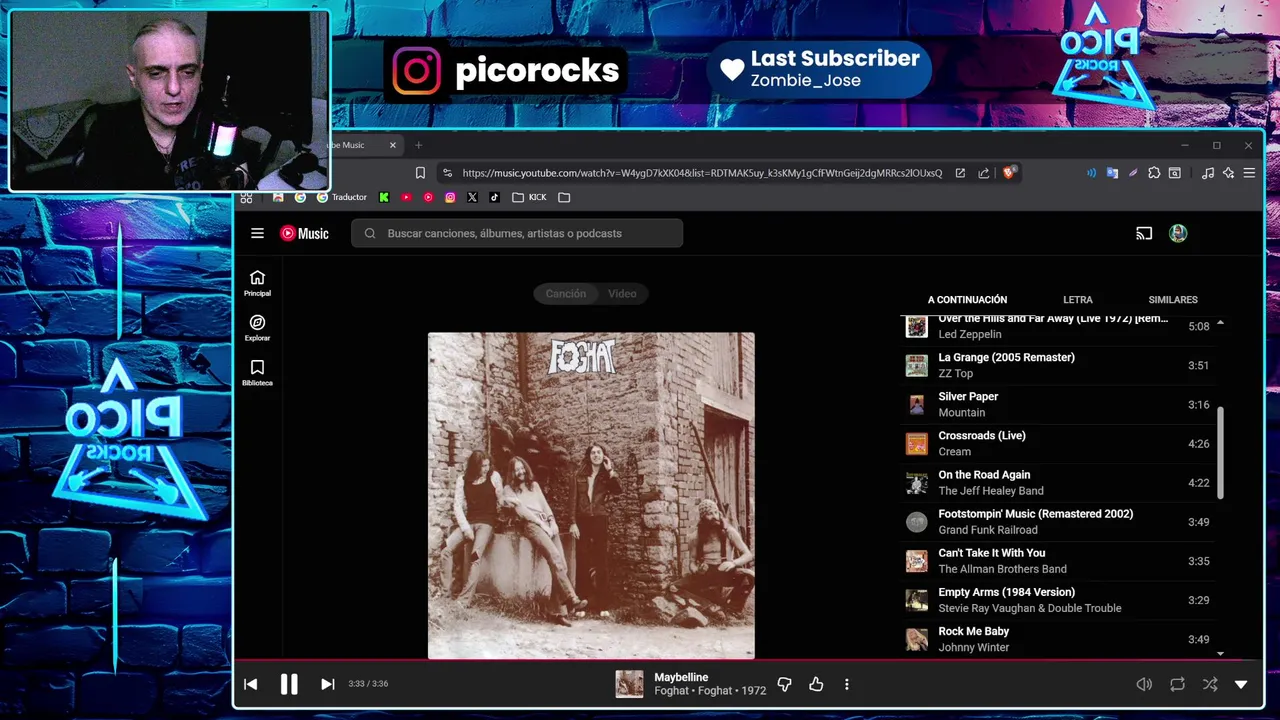Open the account avatar menu
Viewport: 1280px width, 720px height.
1178,233
